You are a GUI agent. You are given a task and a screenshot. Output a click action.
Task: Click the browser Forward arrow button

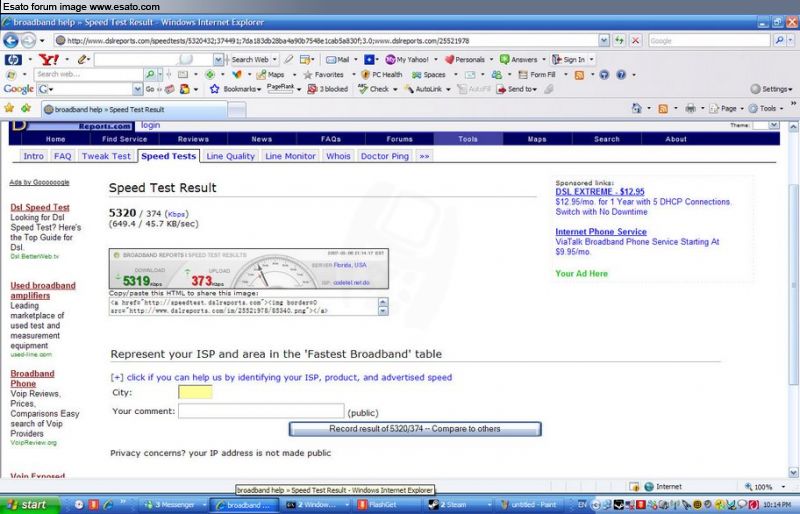(29, 40)
